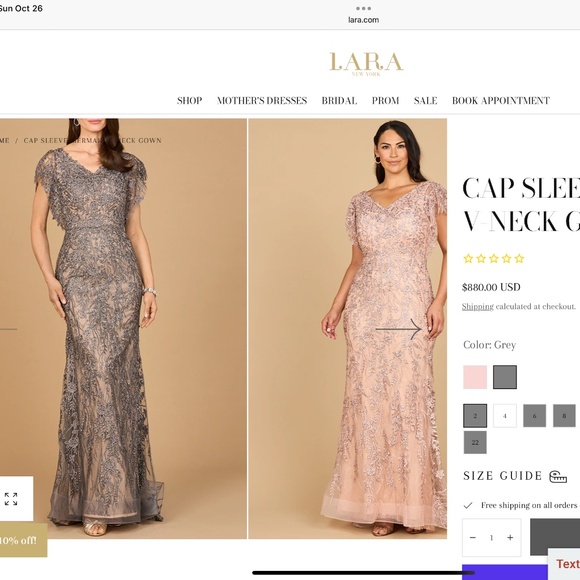Open the size guide measuring tape icon

[x=558, y=476]
